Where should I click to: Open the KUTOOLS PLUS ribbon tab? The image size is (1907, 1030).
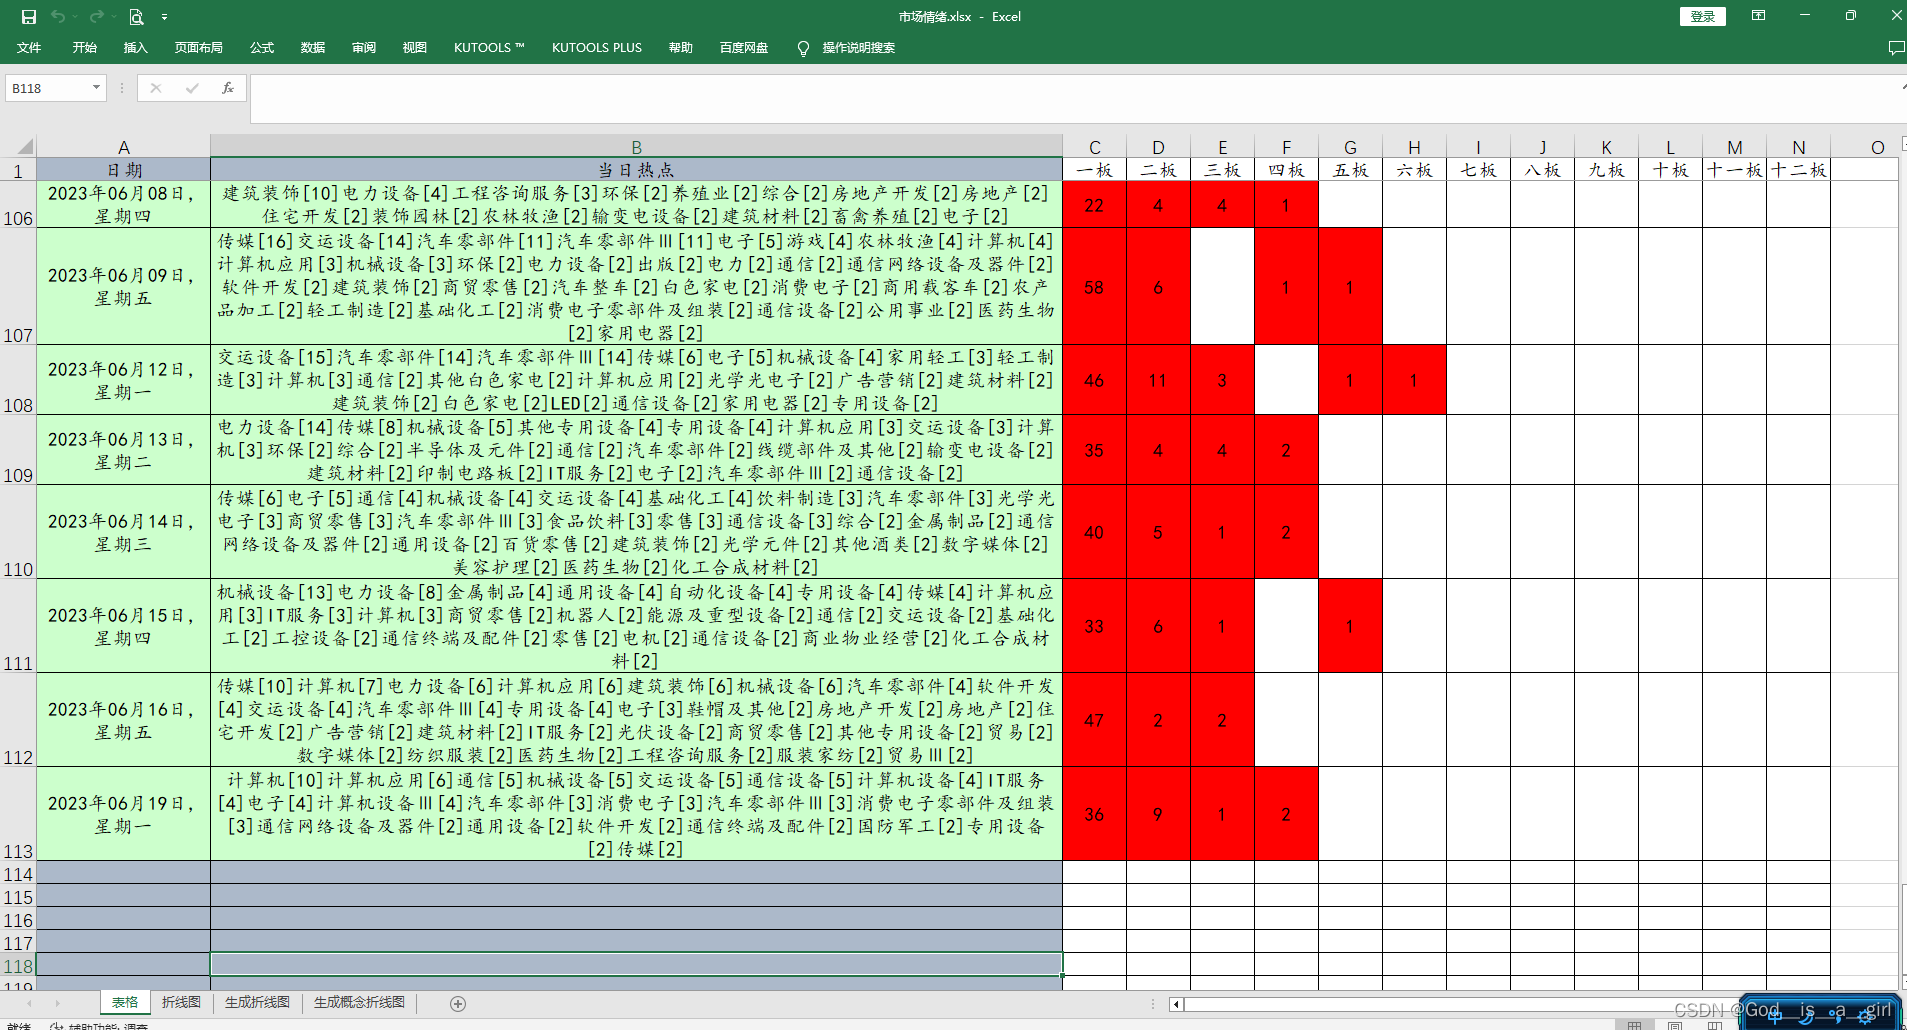597,48
